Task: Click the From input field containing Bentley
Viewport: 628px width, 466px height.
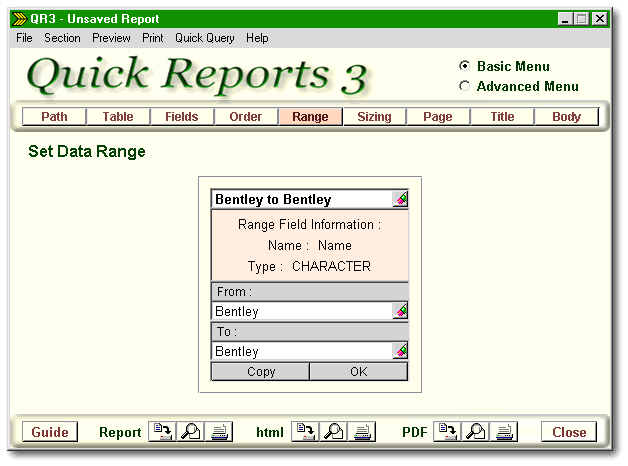Action: [302, 311]
